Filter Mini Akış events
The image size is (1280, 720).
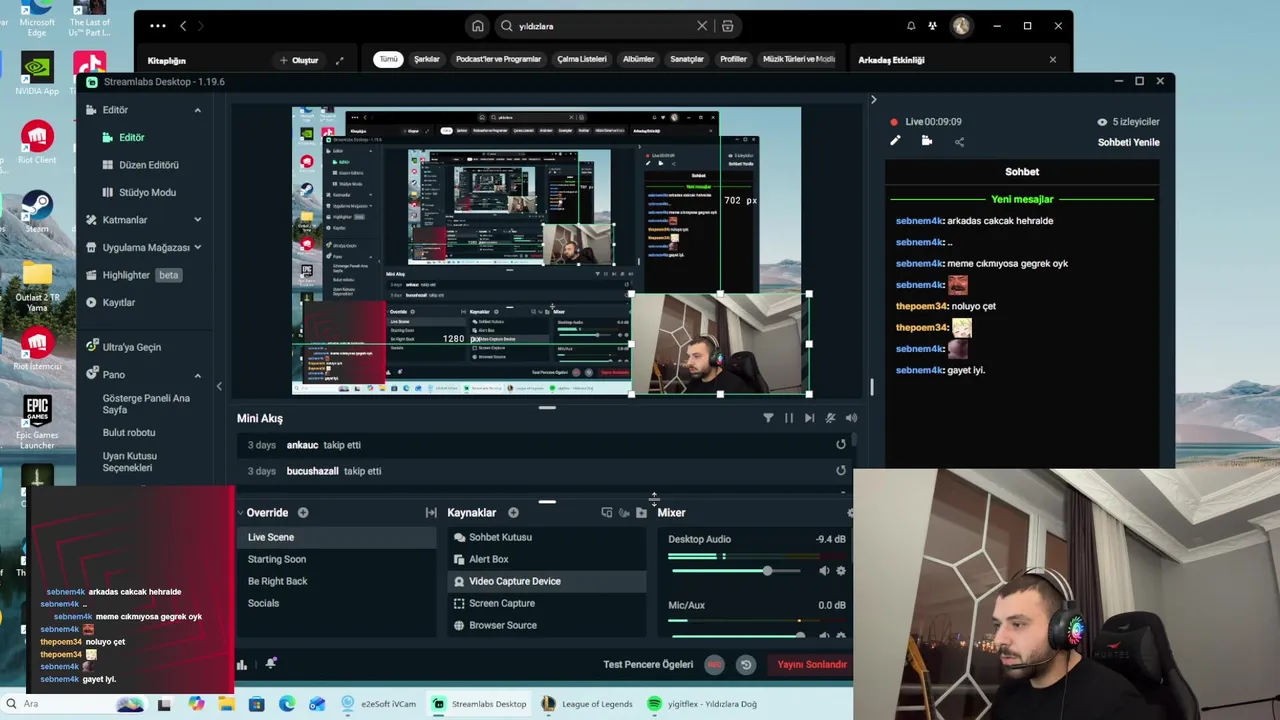[x=768, y=418]
